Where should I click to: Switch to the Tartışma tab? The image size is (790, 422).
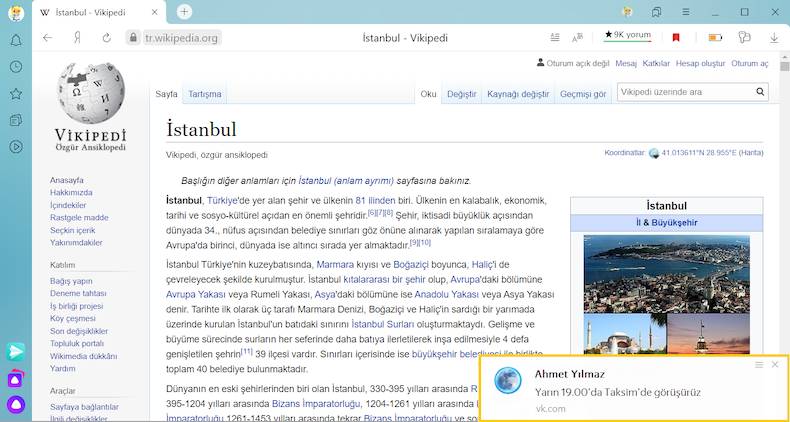tap(205, 94)
